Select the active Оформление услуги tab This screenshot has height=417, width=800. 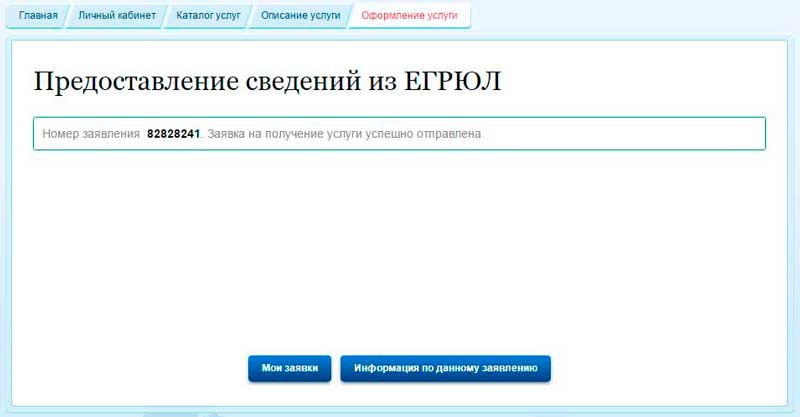click(408, 16)
